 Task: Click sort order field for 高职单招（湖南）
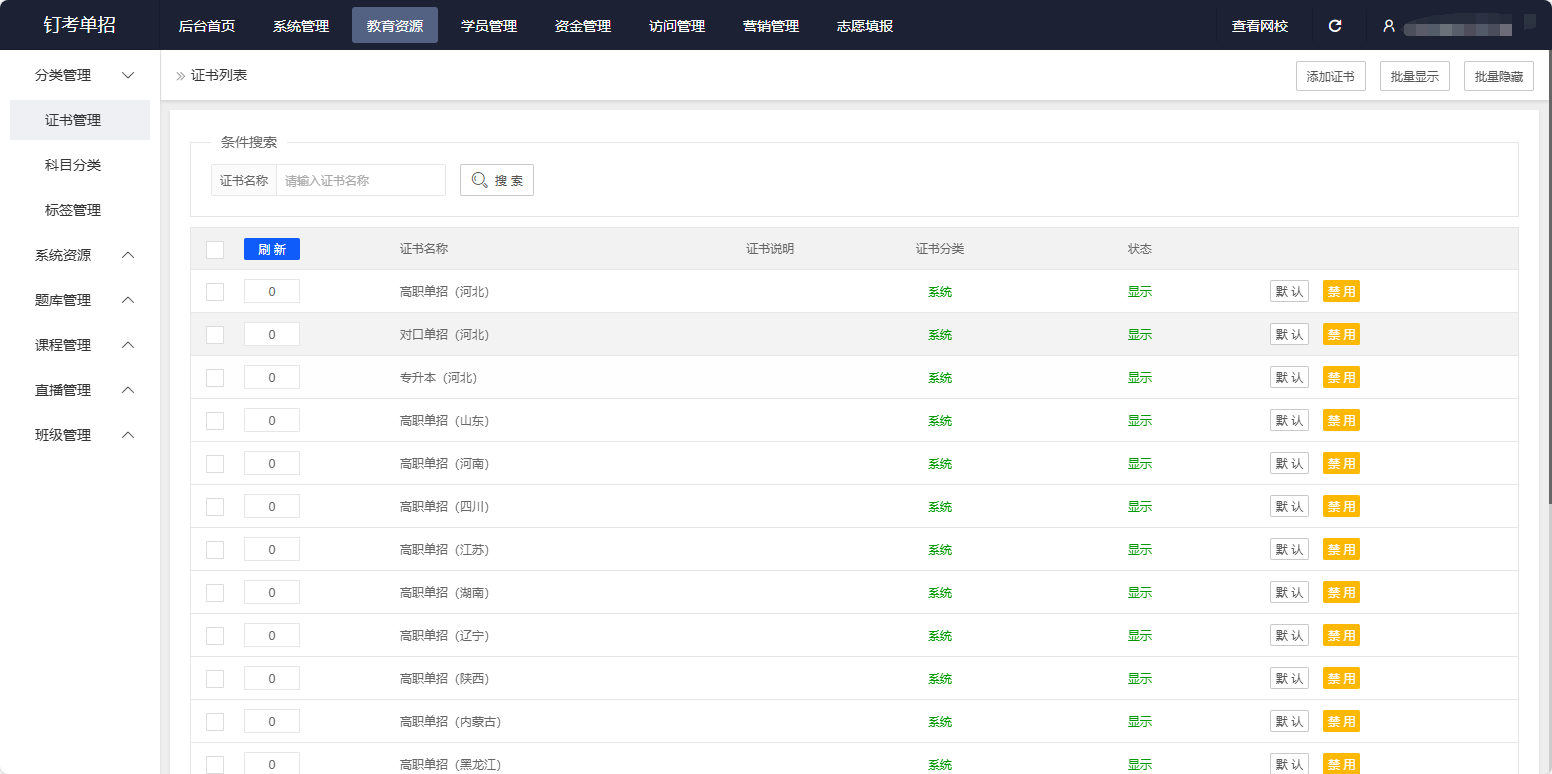pos(272,593)
